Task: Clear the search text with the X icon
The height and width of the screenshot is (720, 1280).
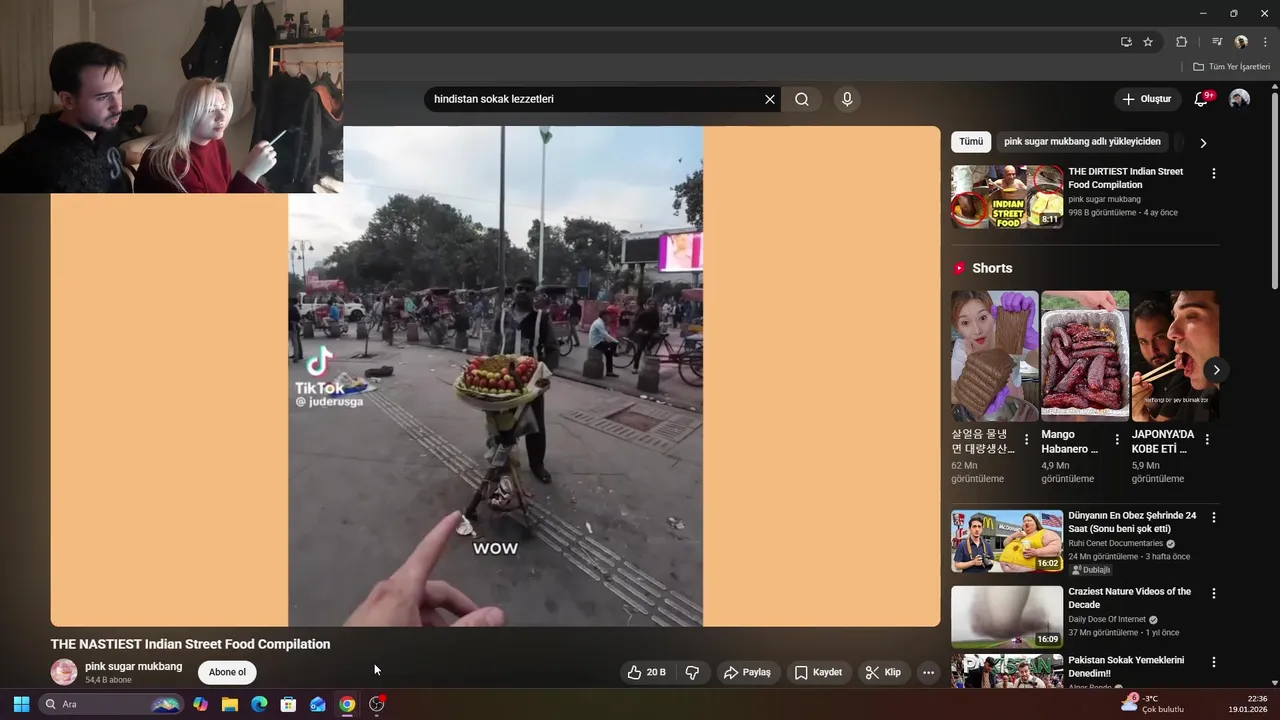Action: pos(770,99)
